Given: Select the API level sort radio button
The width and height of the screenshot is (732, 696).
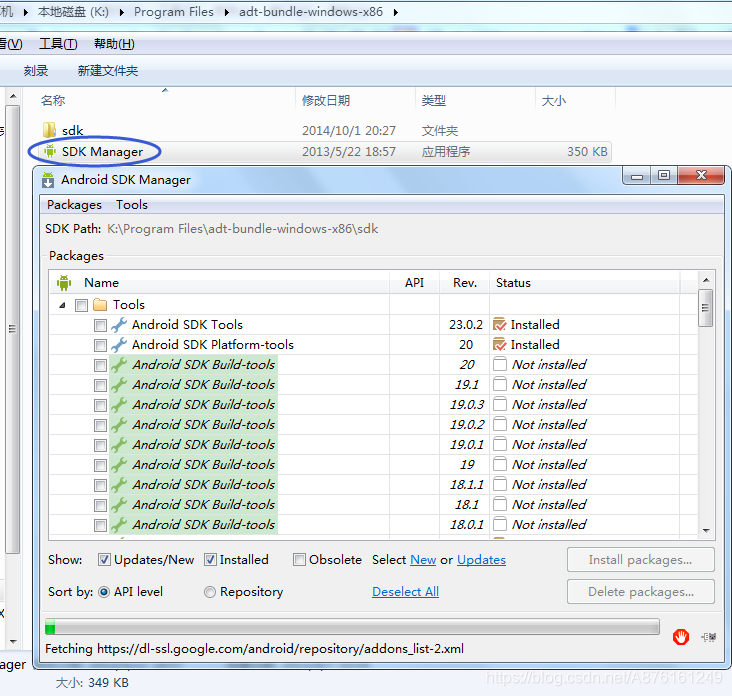Looking at the screenshot, I should coord(104,592).
